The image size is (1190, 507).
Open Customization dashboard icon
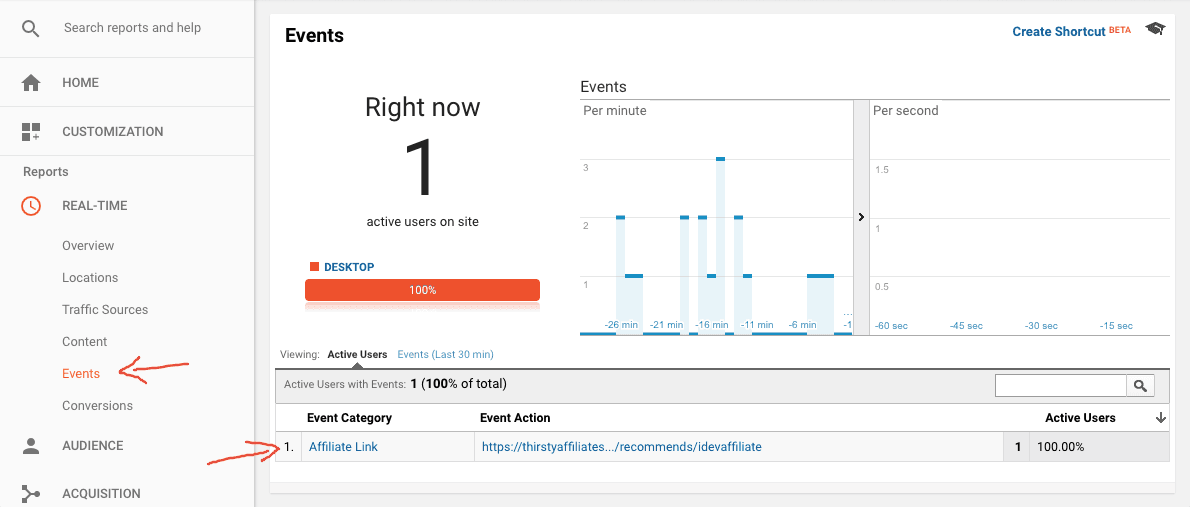pyautogui.click(x=31, y=132)
